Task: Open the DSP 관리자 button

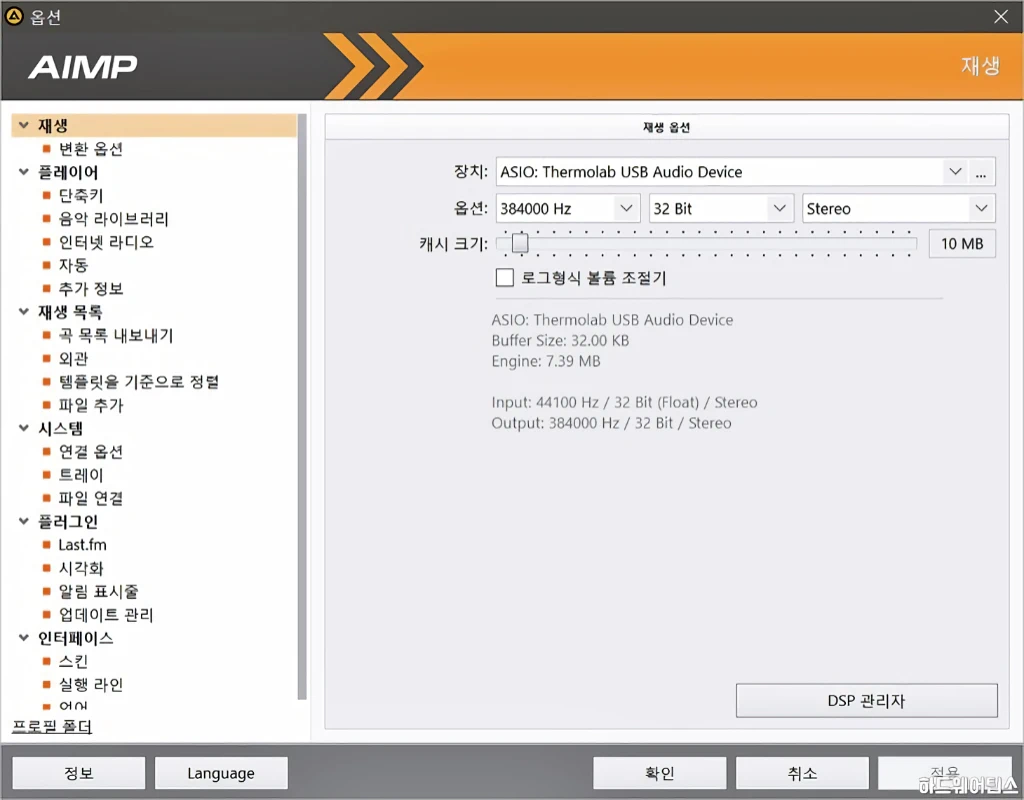Action: [867, 701]
